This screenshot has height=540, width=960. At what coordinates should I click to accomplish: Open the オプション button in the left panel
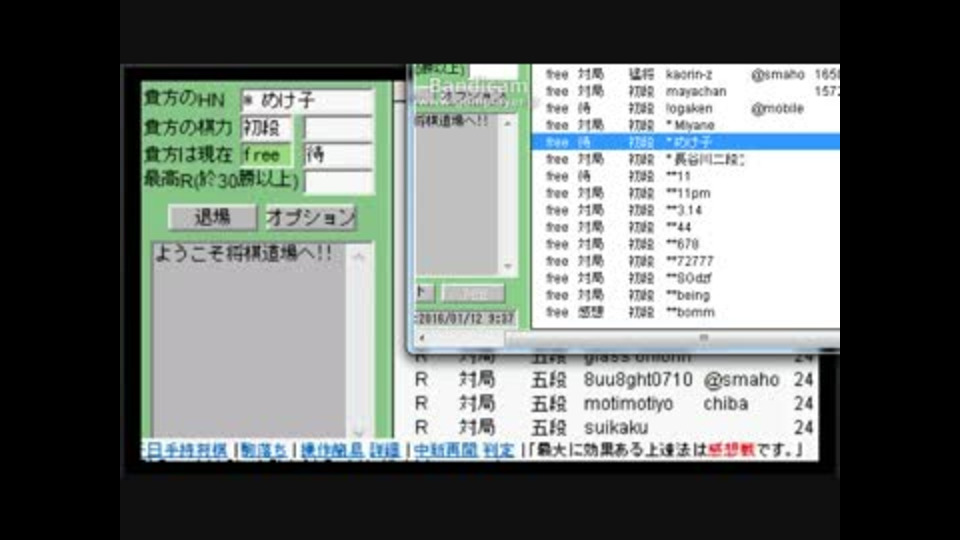pos(310,217)
